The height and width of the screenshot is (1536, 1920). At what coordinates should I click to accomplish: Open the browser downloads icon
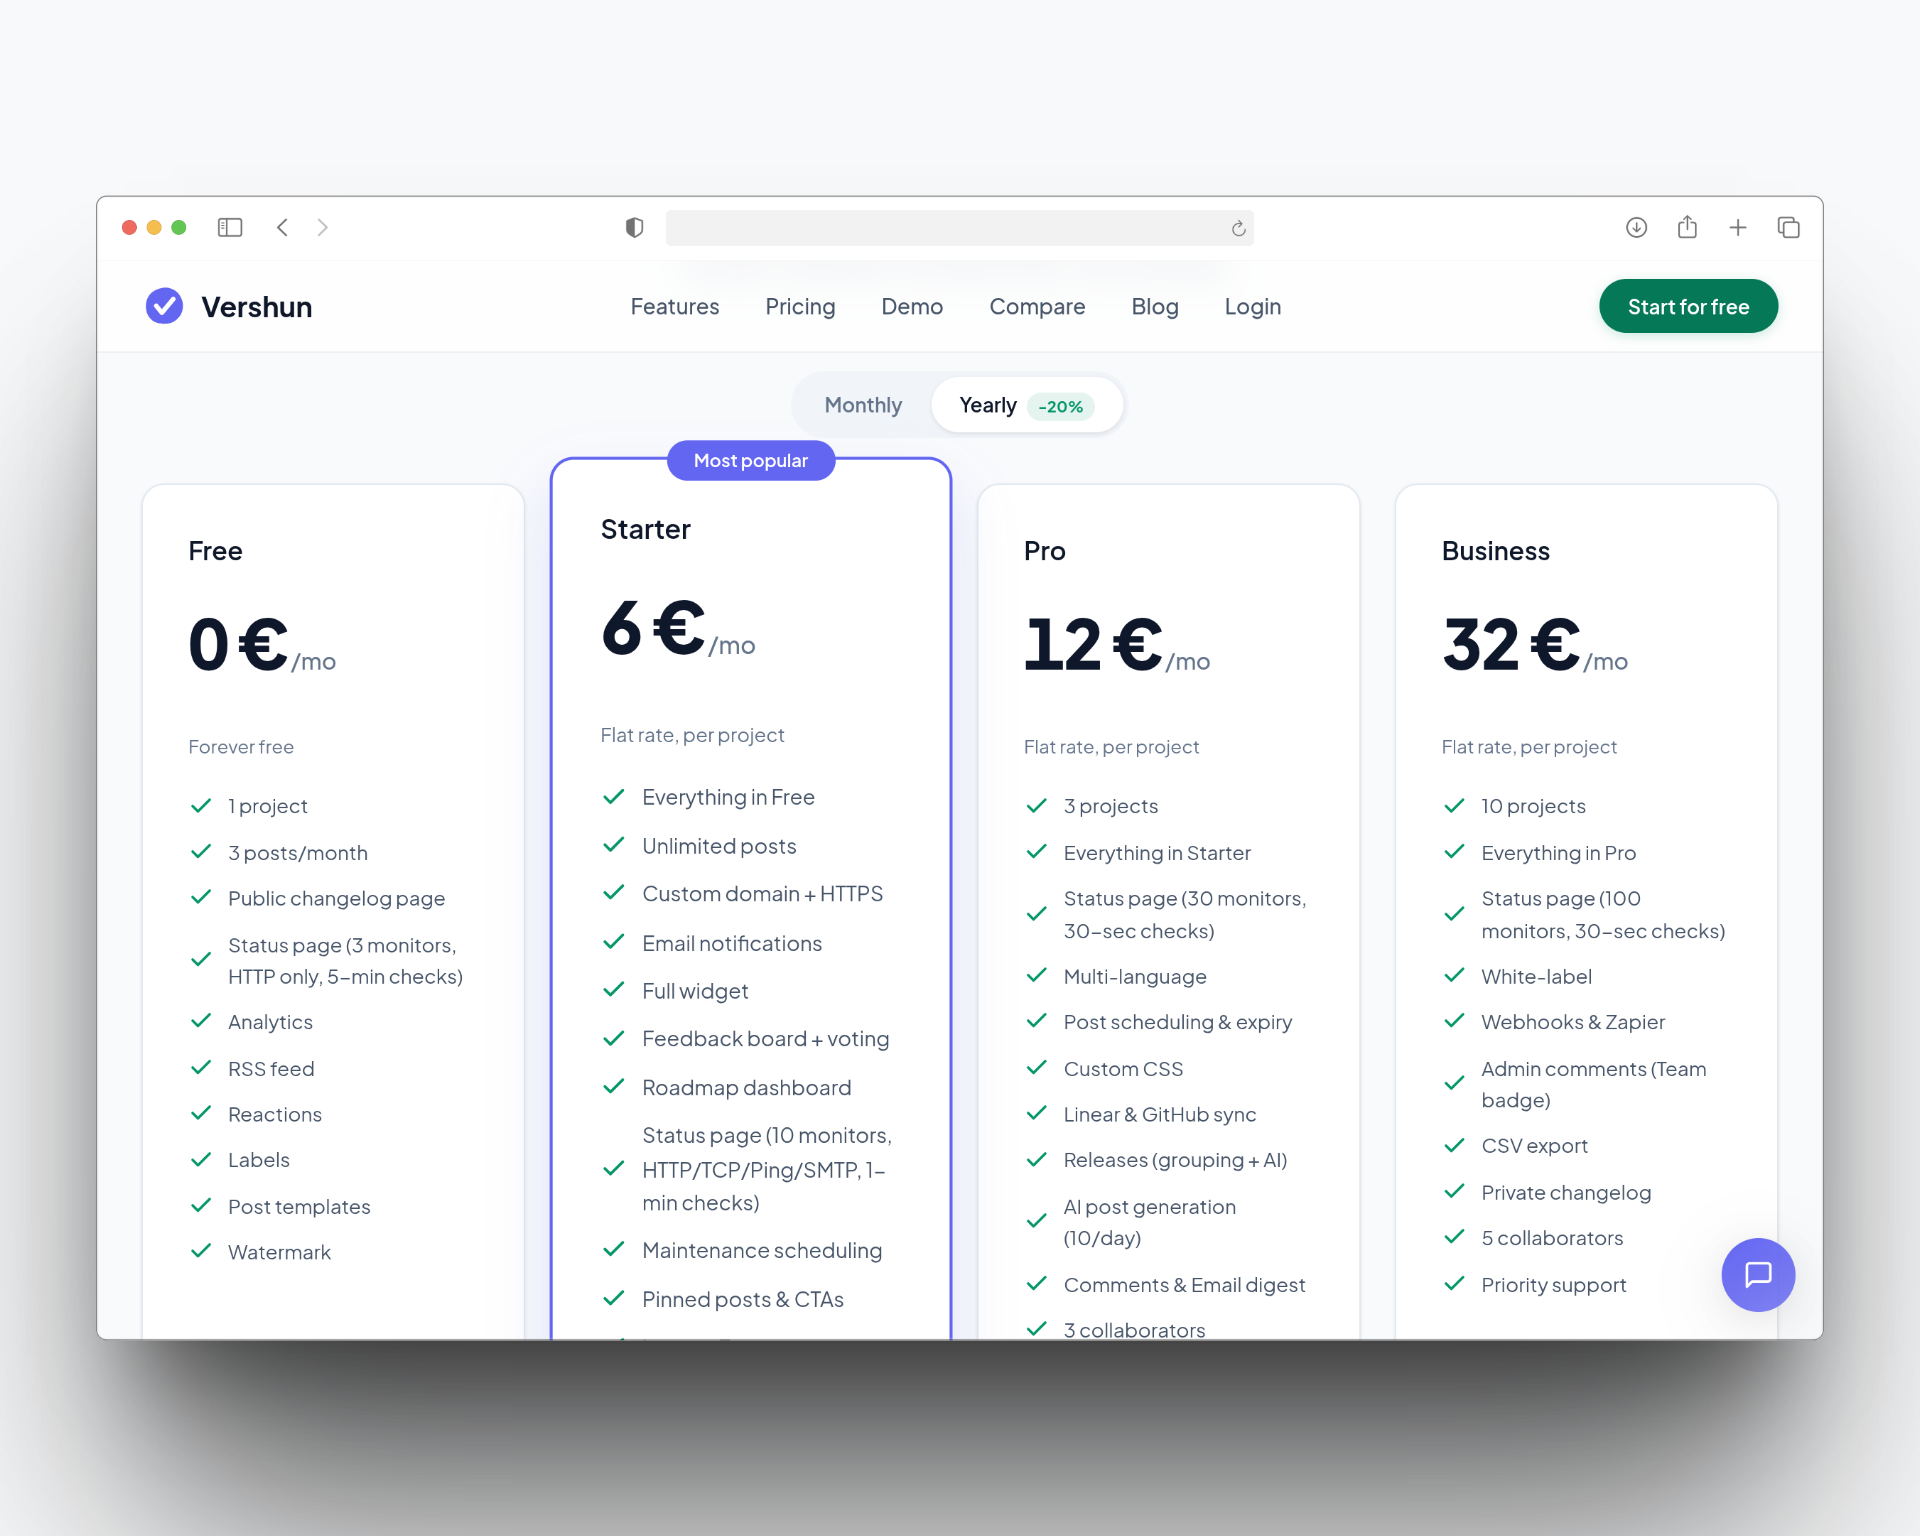1636,228
